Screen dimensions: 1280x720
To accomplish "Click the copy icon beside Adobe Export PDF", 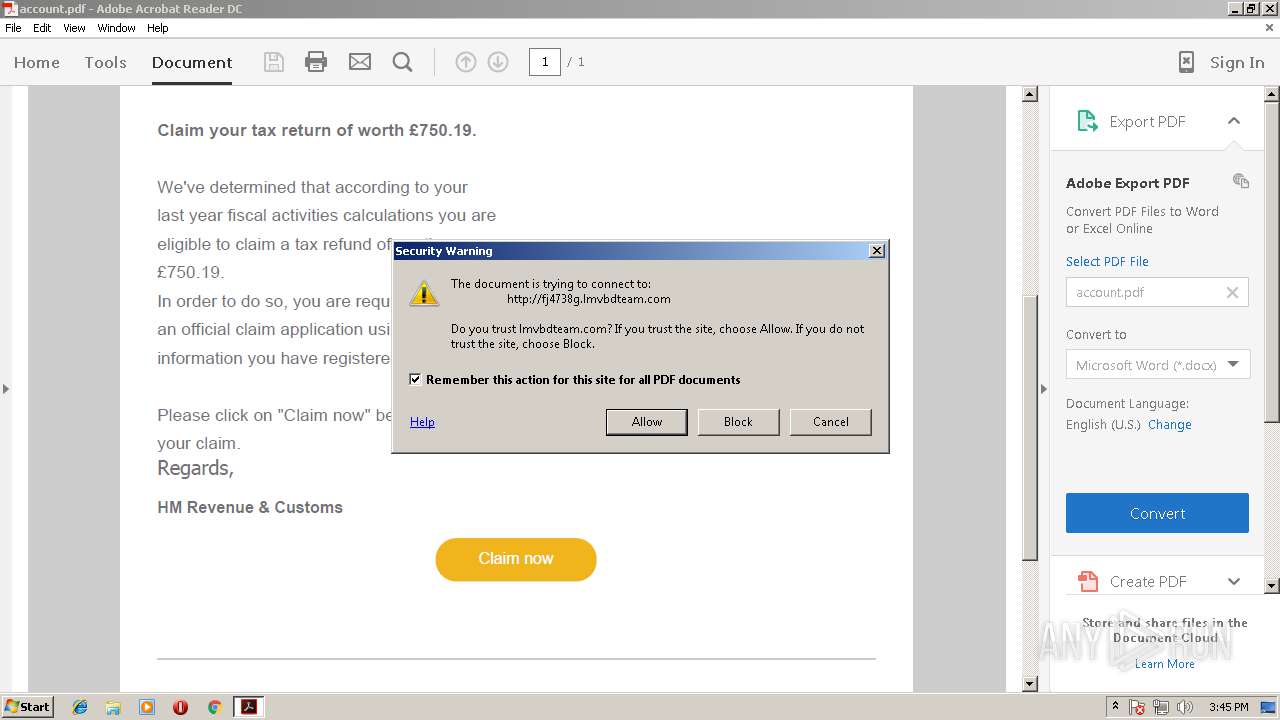I will click(1241, 181).
